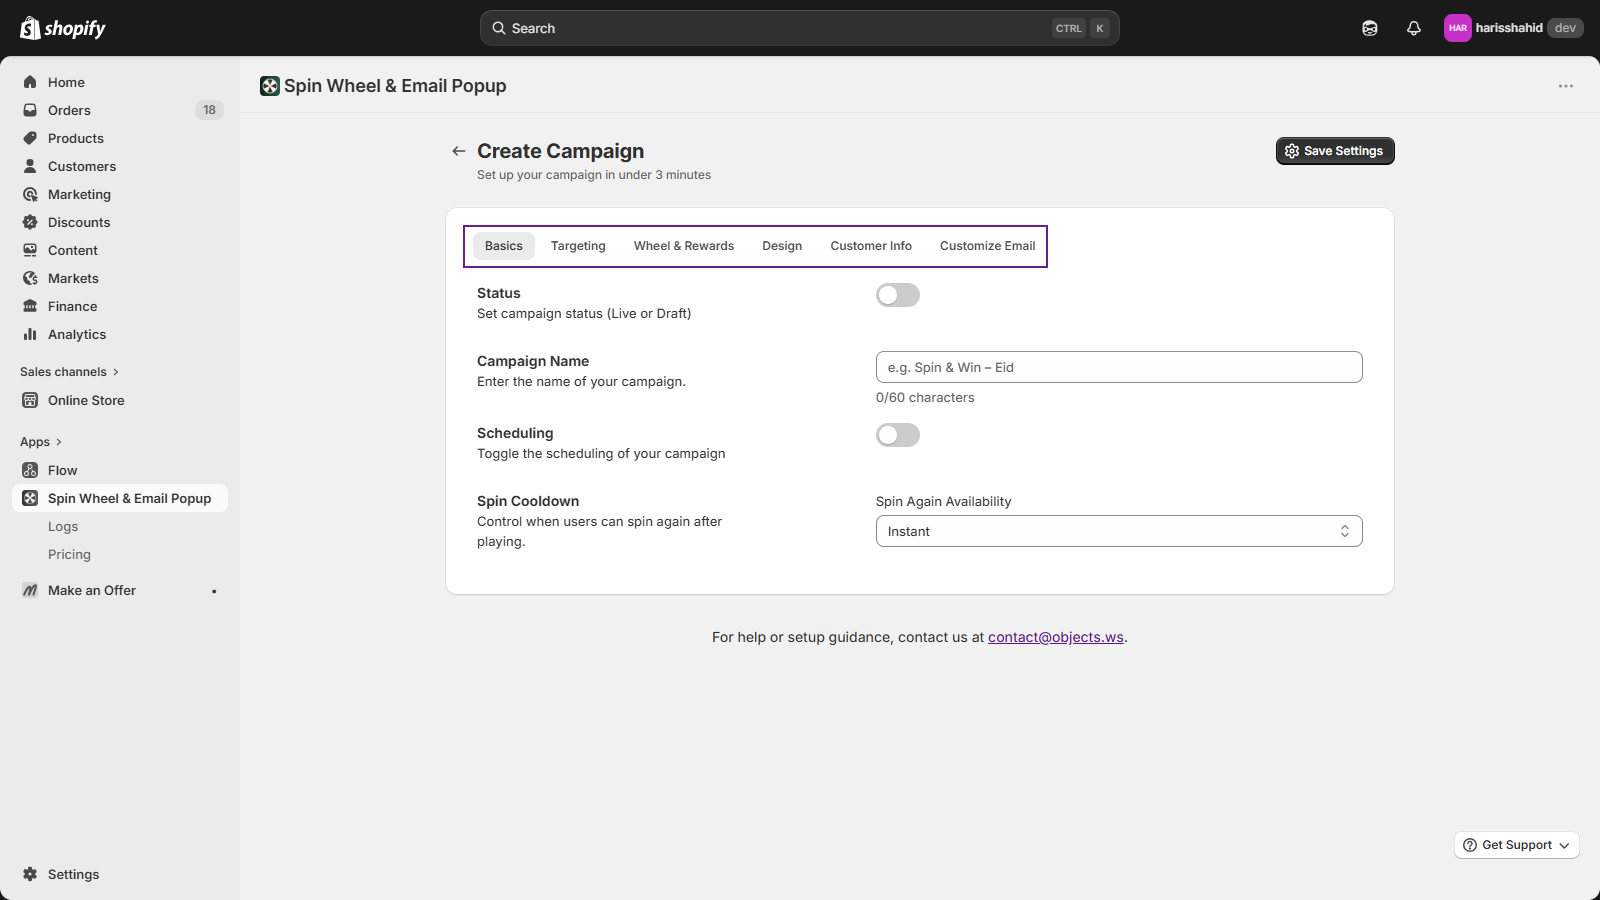Go to the Customize Email tab
1600x900 pixels.
point(988,246)
